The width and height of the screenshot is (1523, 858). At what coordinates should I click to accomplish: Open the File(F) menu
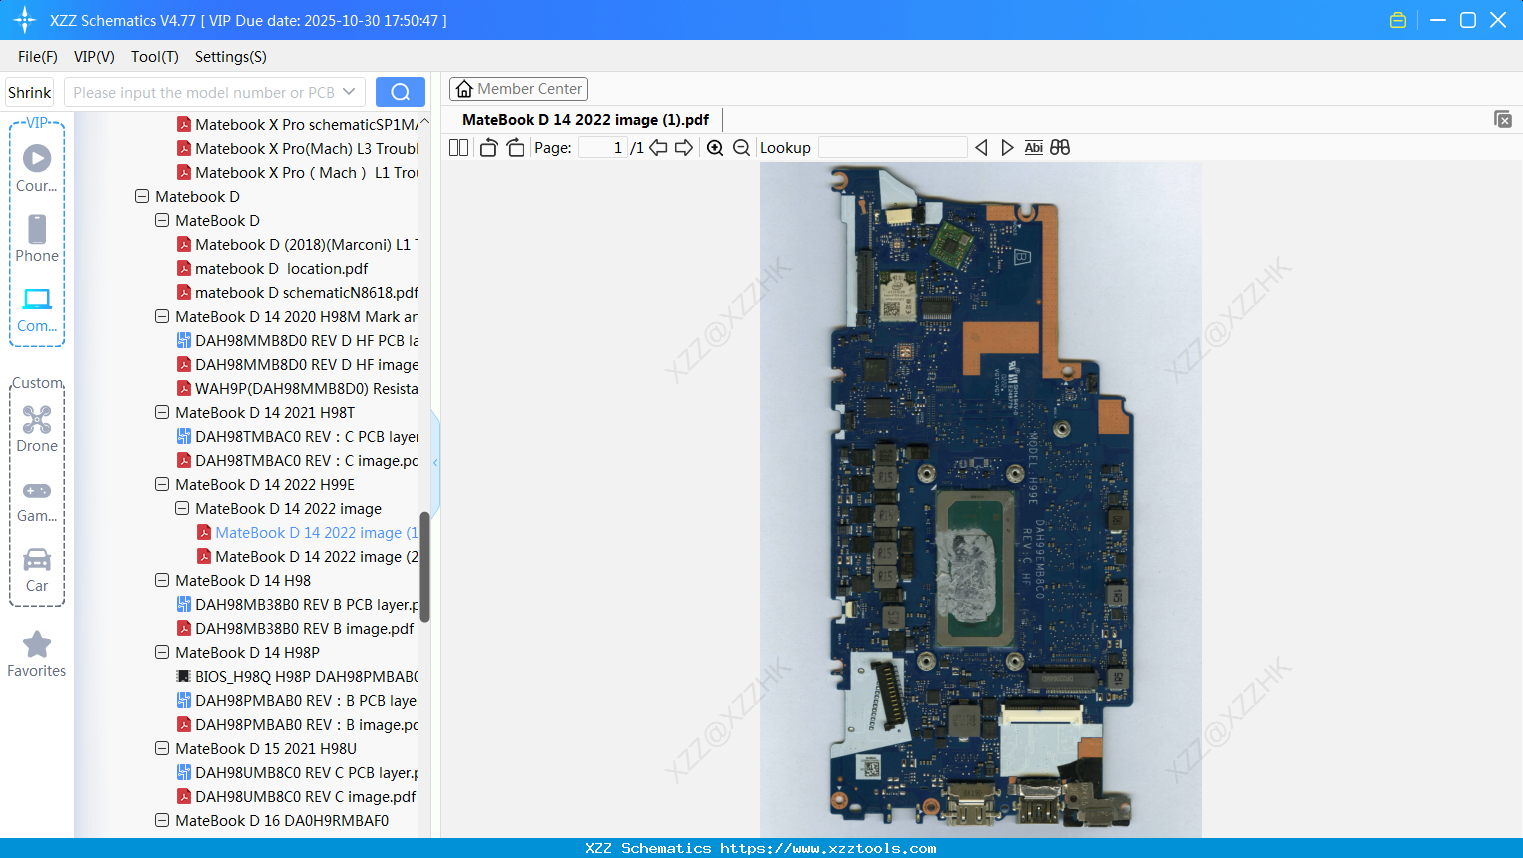pyautogui.click(x=38, y=56)
